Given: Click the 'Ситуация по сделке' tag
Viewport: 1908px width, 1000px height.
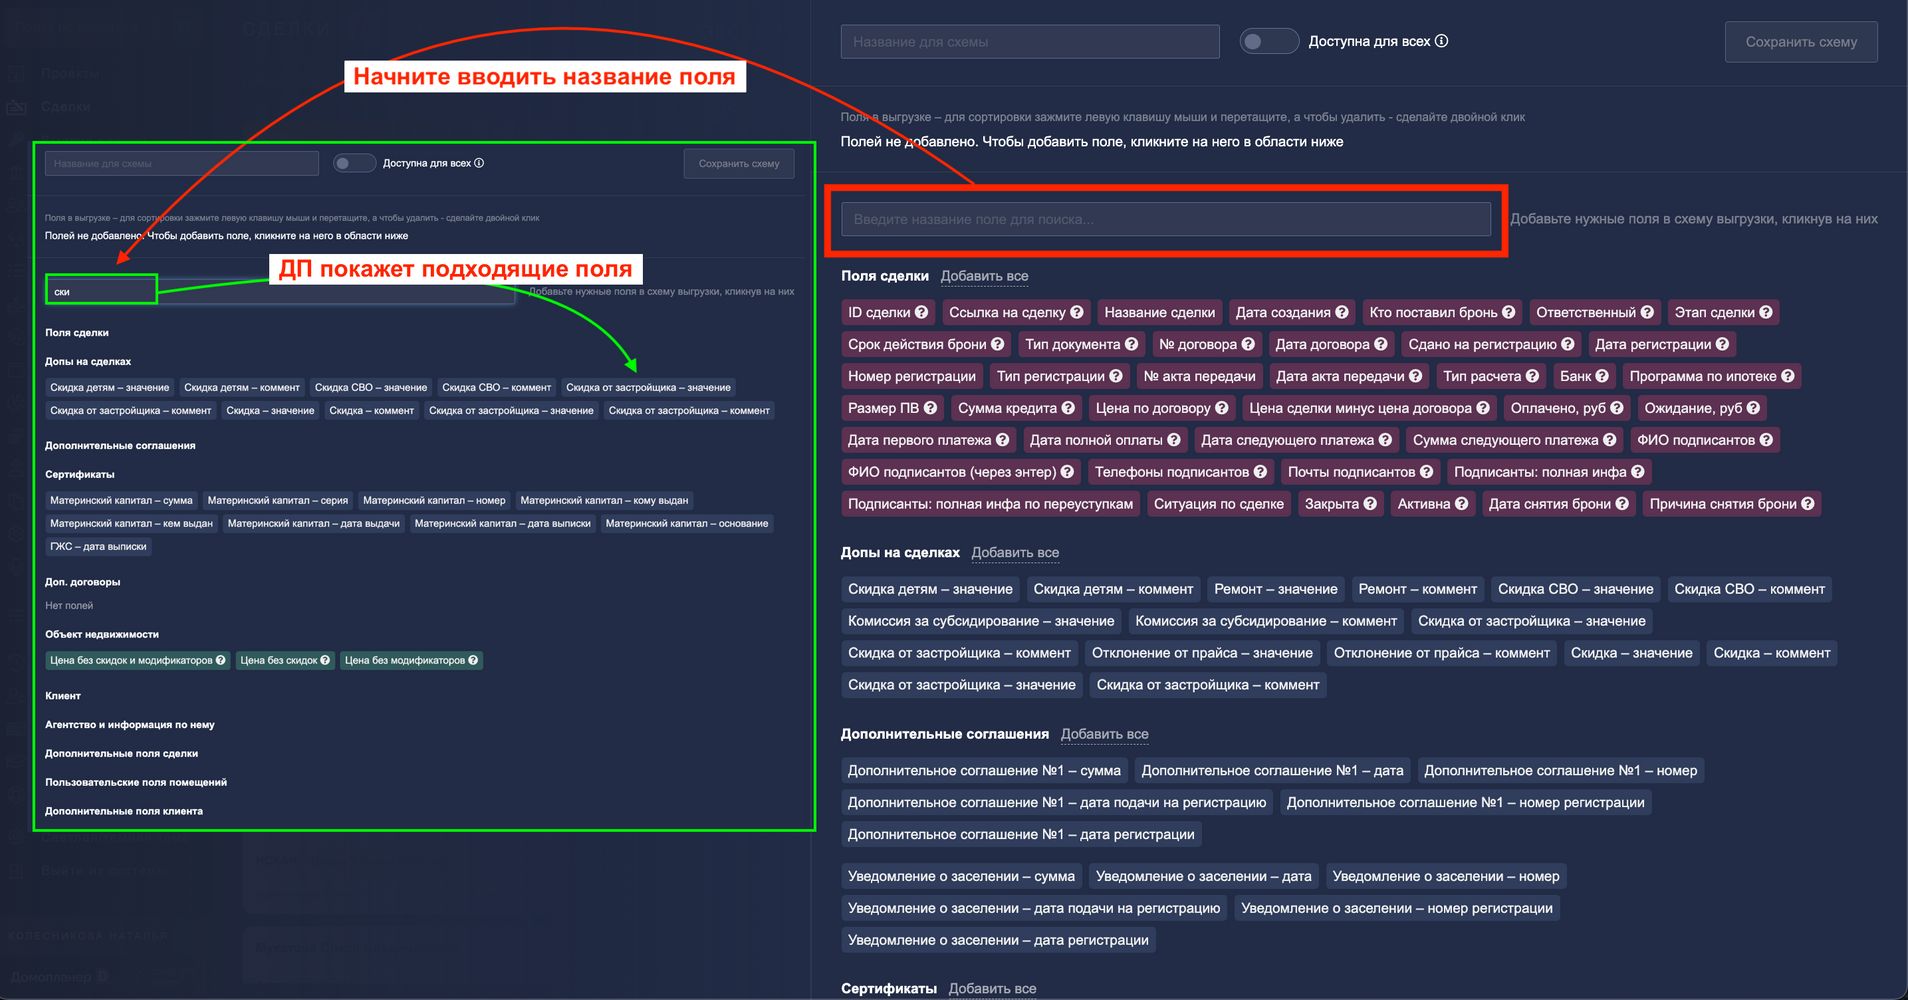Looking at the screenshot, I should [1218, 504].
